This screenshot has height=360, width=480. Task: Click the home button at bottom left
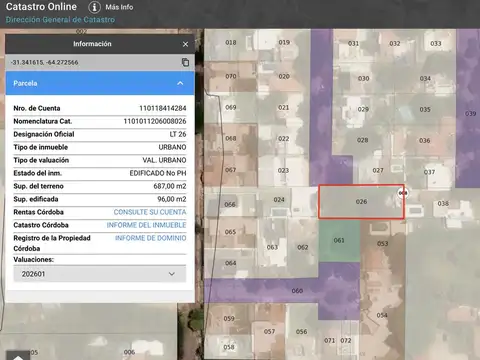pyautogui.click(x=18, y=355)
